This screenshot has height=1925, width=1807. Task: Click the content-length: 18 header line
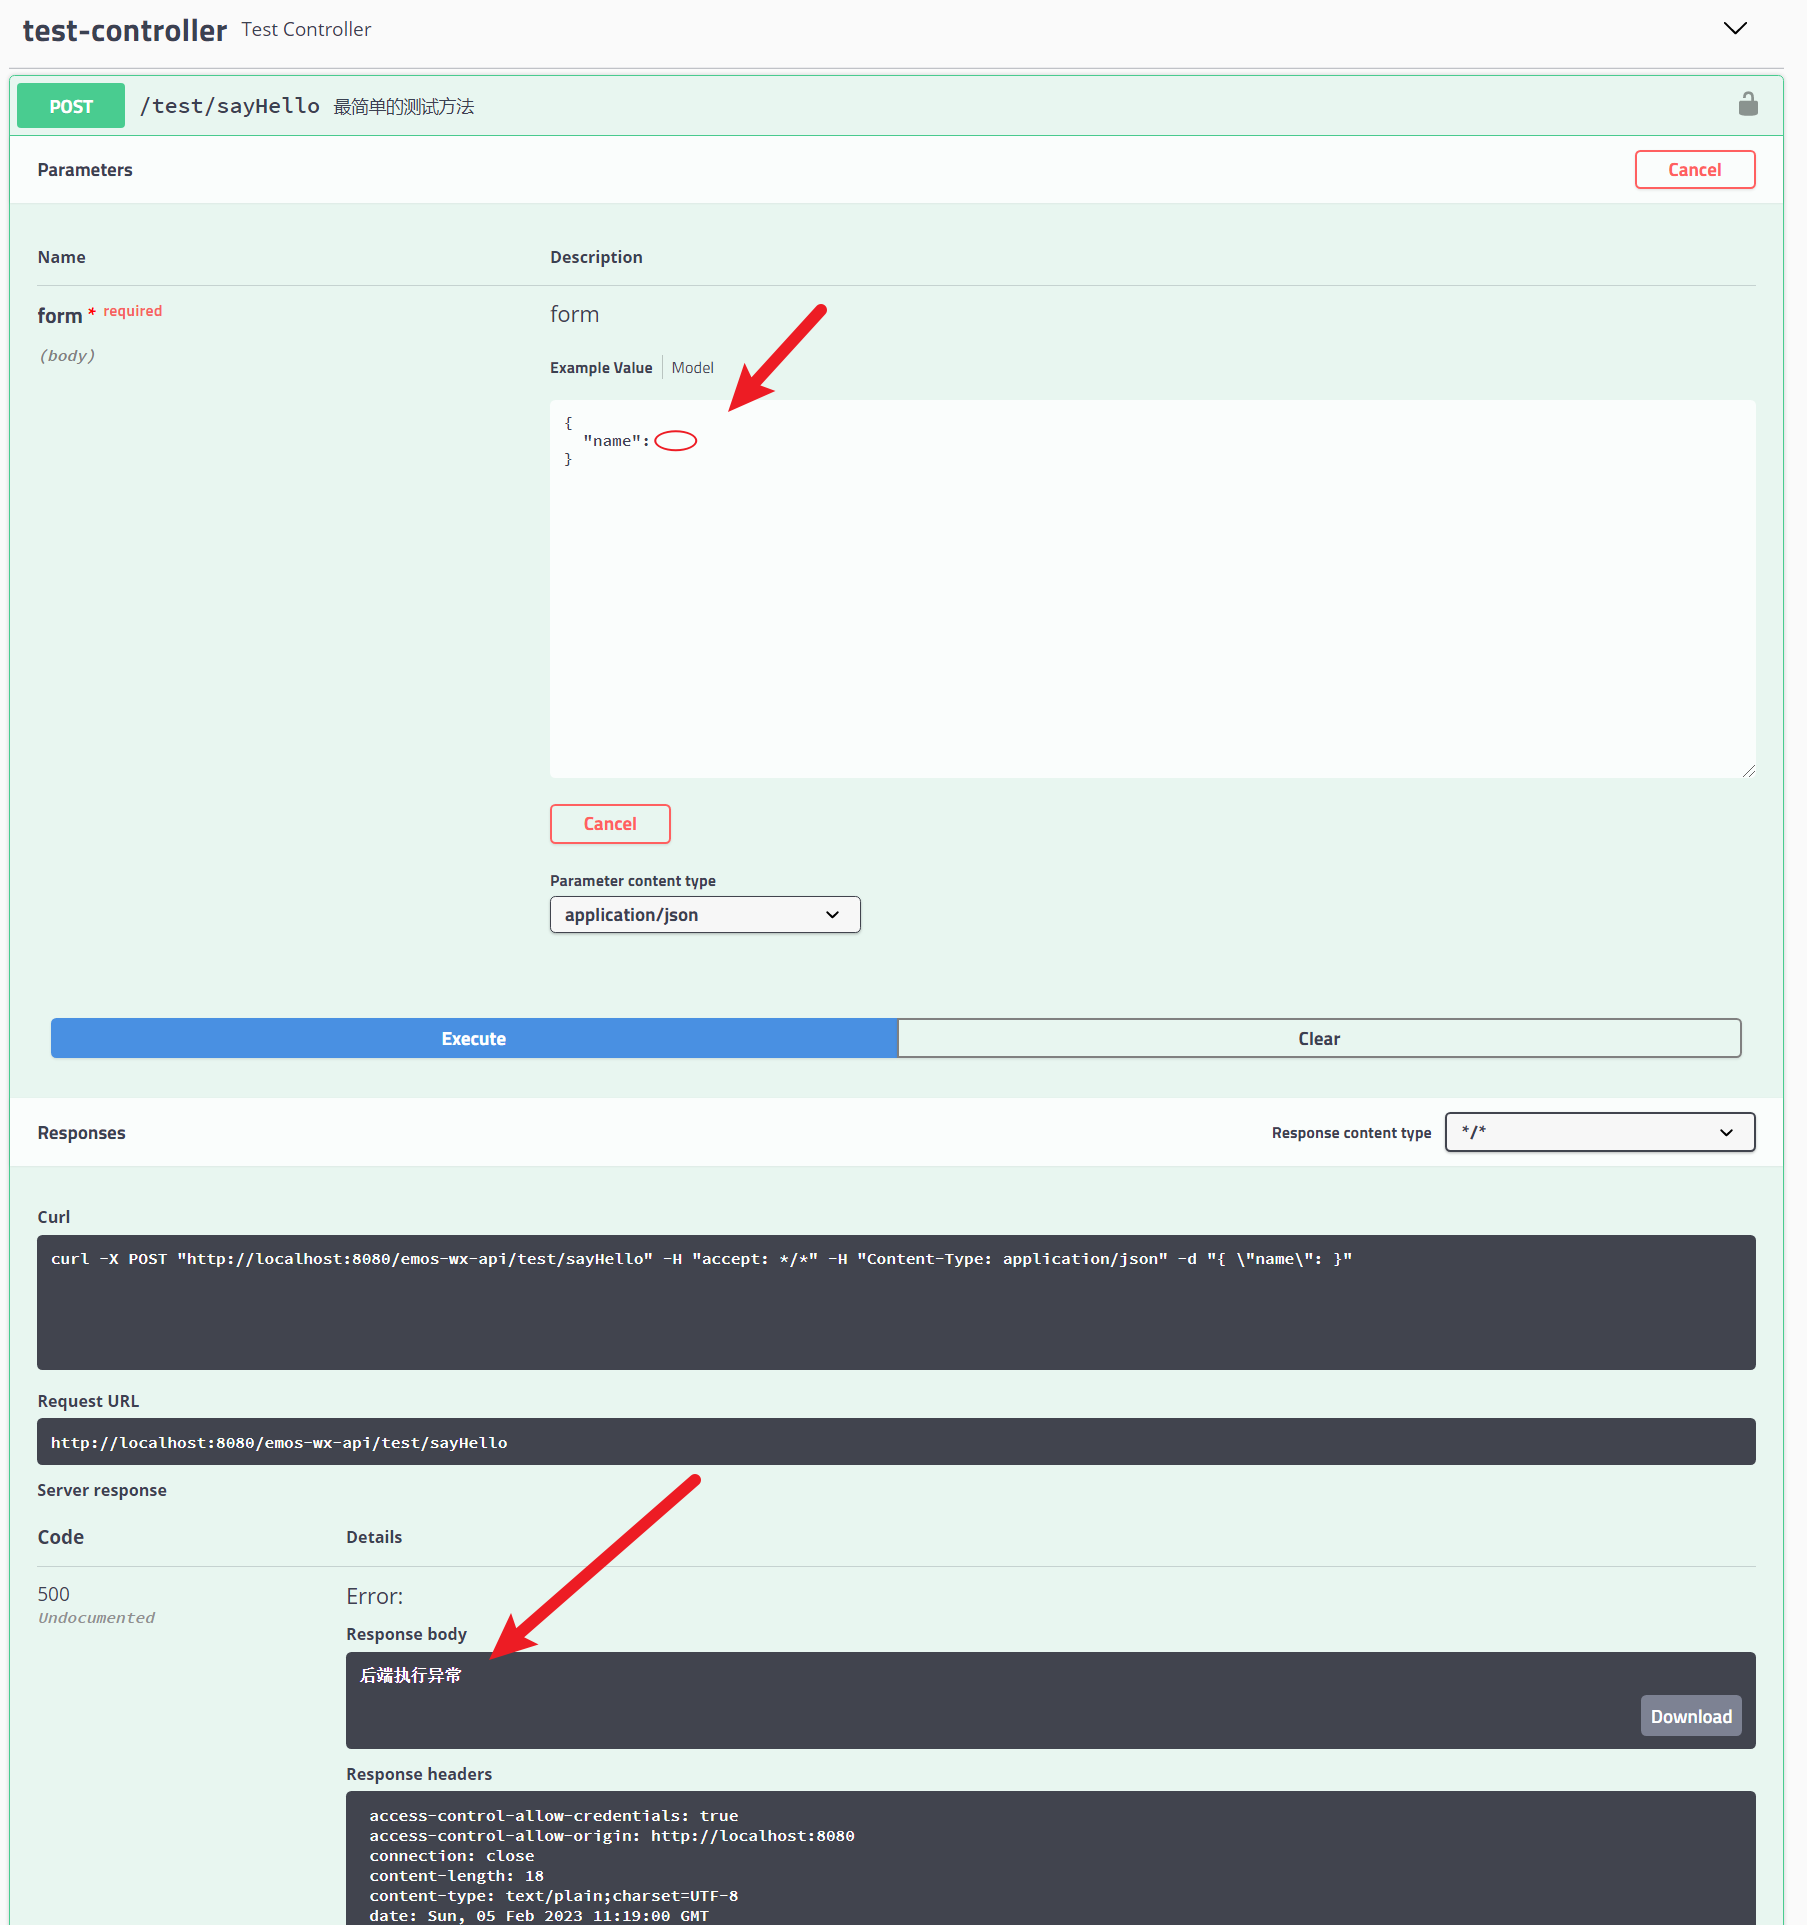tap(456, 1876)
